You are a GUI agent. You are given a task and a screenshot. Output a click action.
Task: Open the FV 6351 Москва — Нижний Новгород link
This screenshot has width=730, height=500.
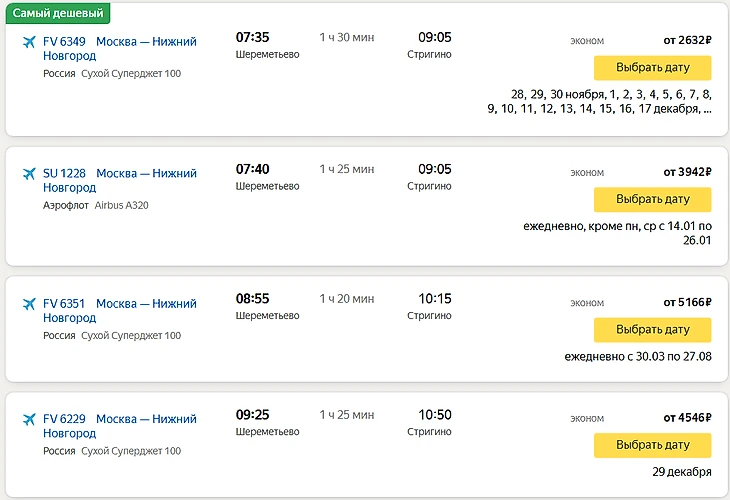click(x=119, y=310)
